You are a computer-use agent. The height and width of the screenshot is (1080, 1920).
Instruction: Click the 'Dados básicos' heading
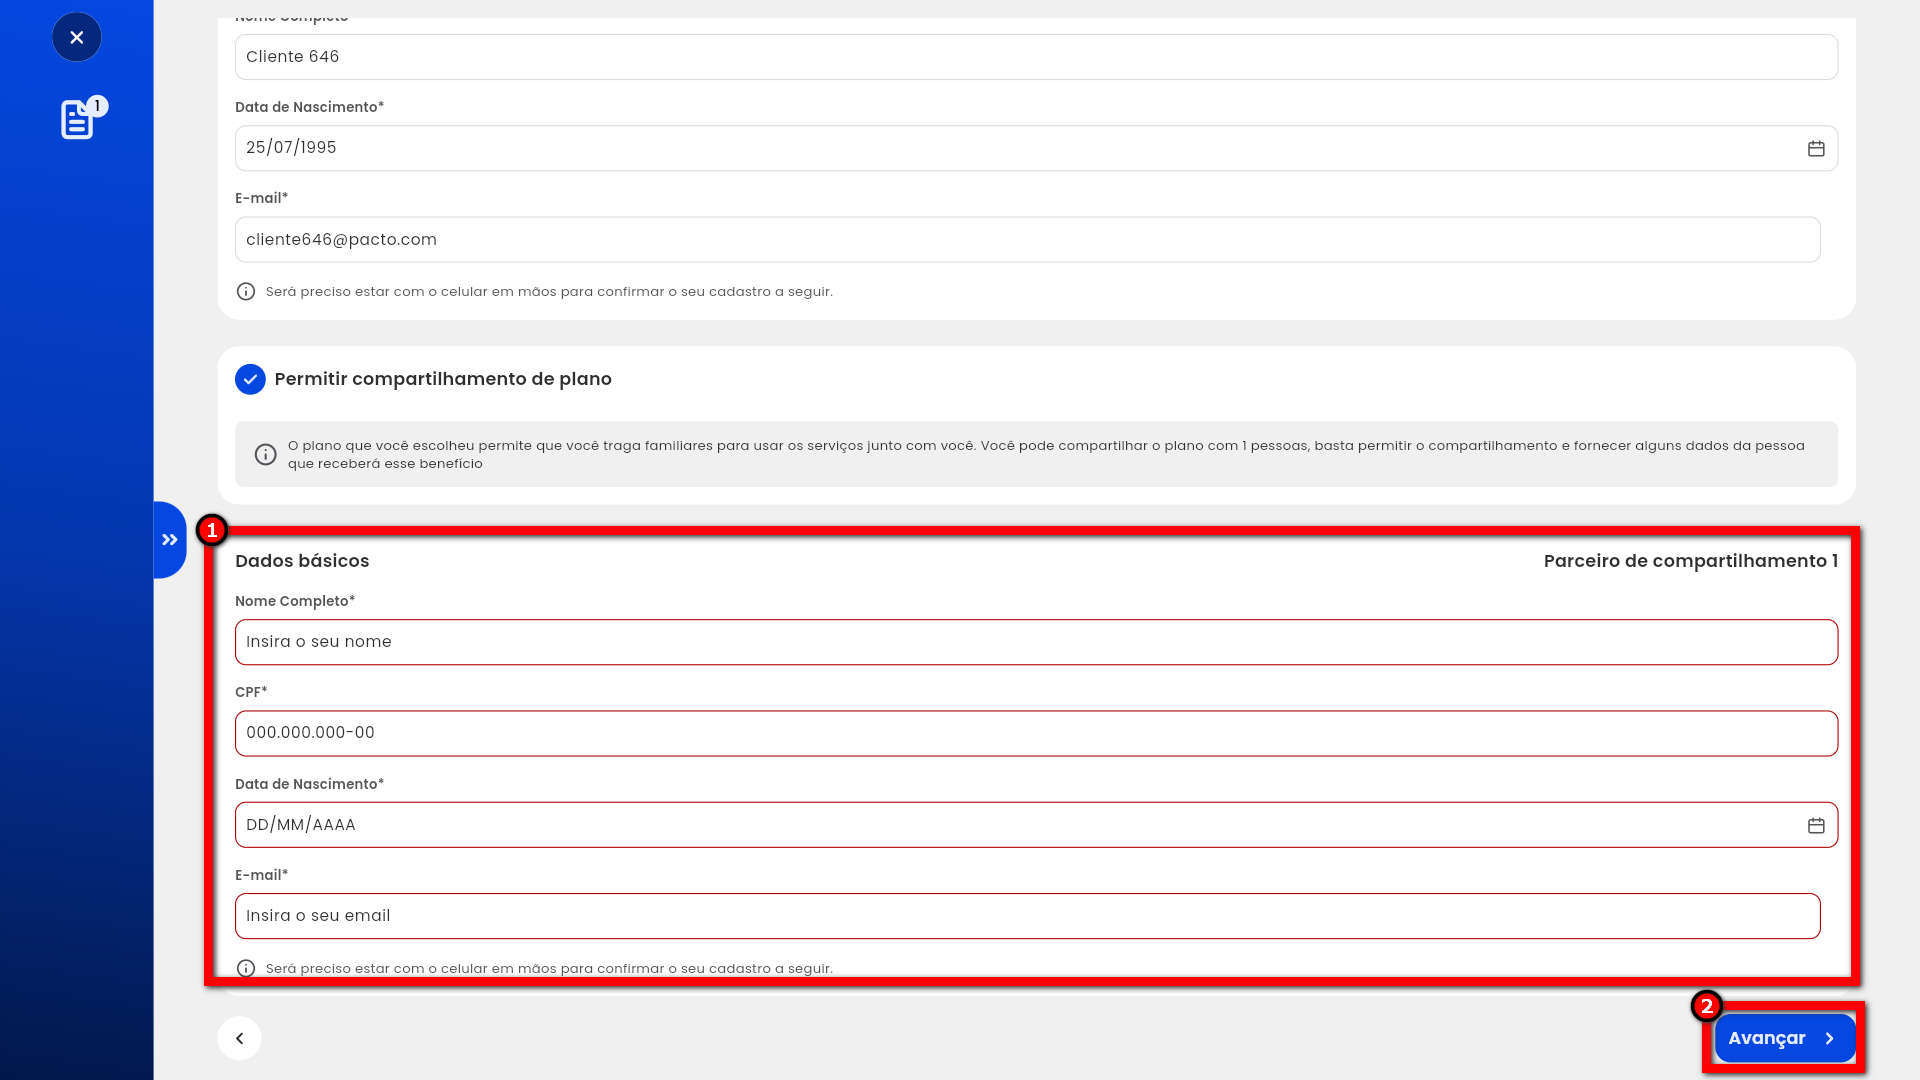coord(302,561)
